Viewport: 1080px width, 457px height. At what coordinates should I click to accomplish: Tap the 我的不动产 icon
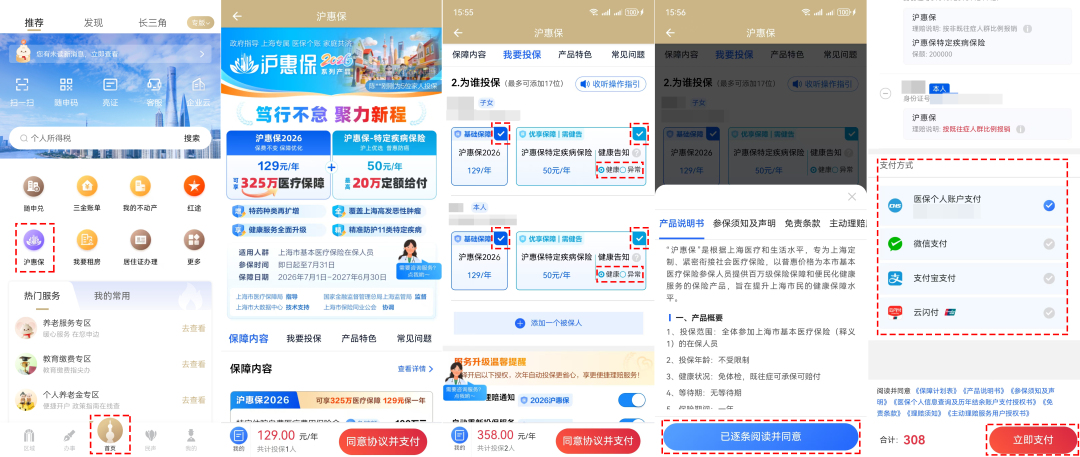140,185
